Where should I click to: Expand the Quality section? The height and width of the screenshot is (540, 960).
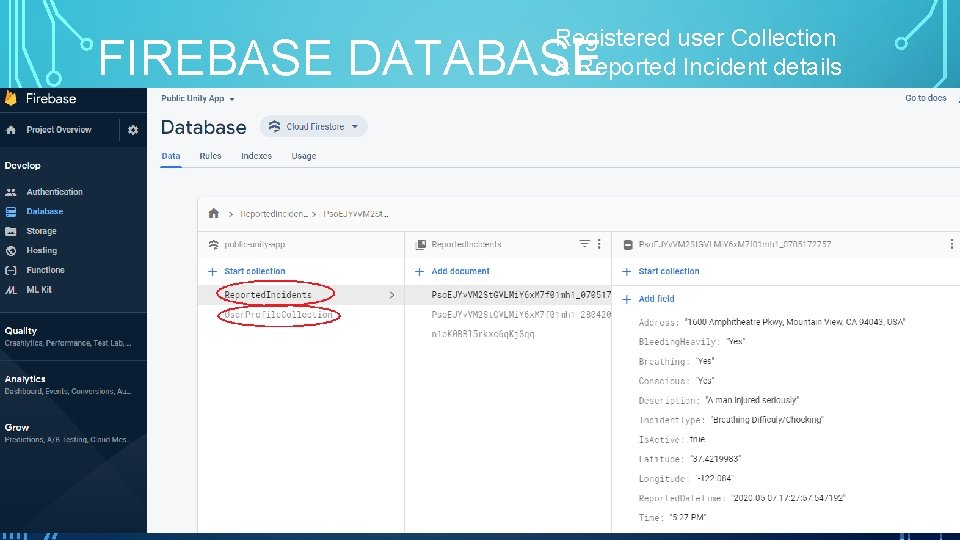pyautogui.click(x=67, y=336)
